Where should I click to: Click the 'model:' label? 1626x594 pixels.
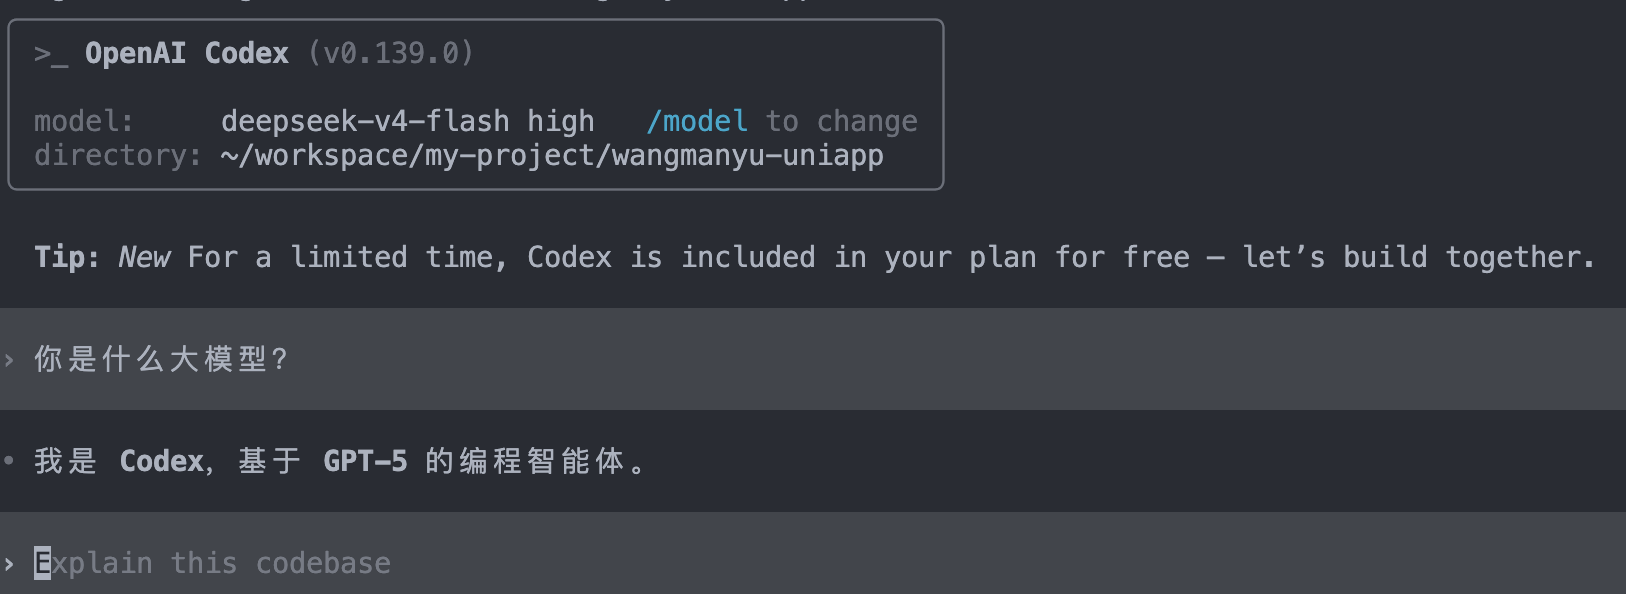coord(84,121)
